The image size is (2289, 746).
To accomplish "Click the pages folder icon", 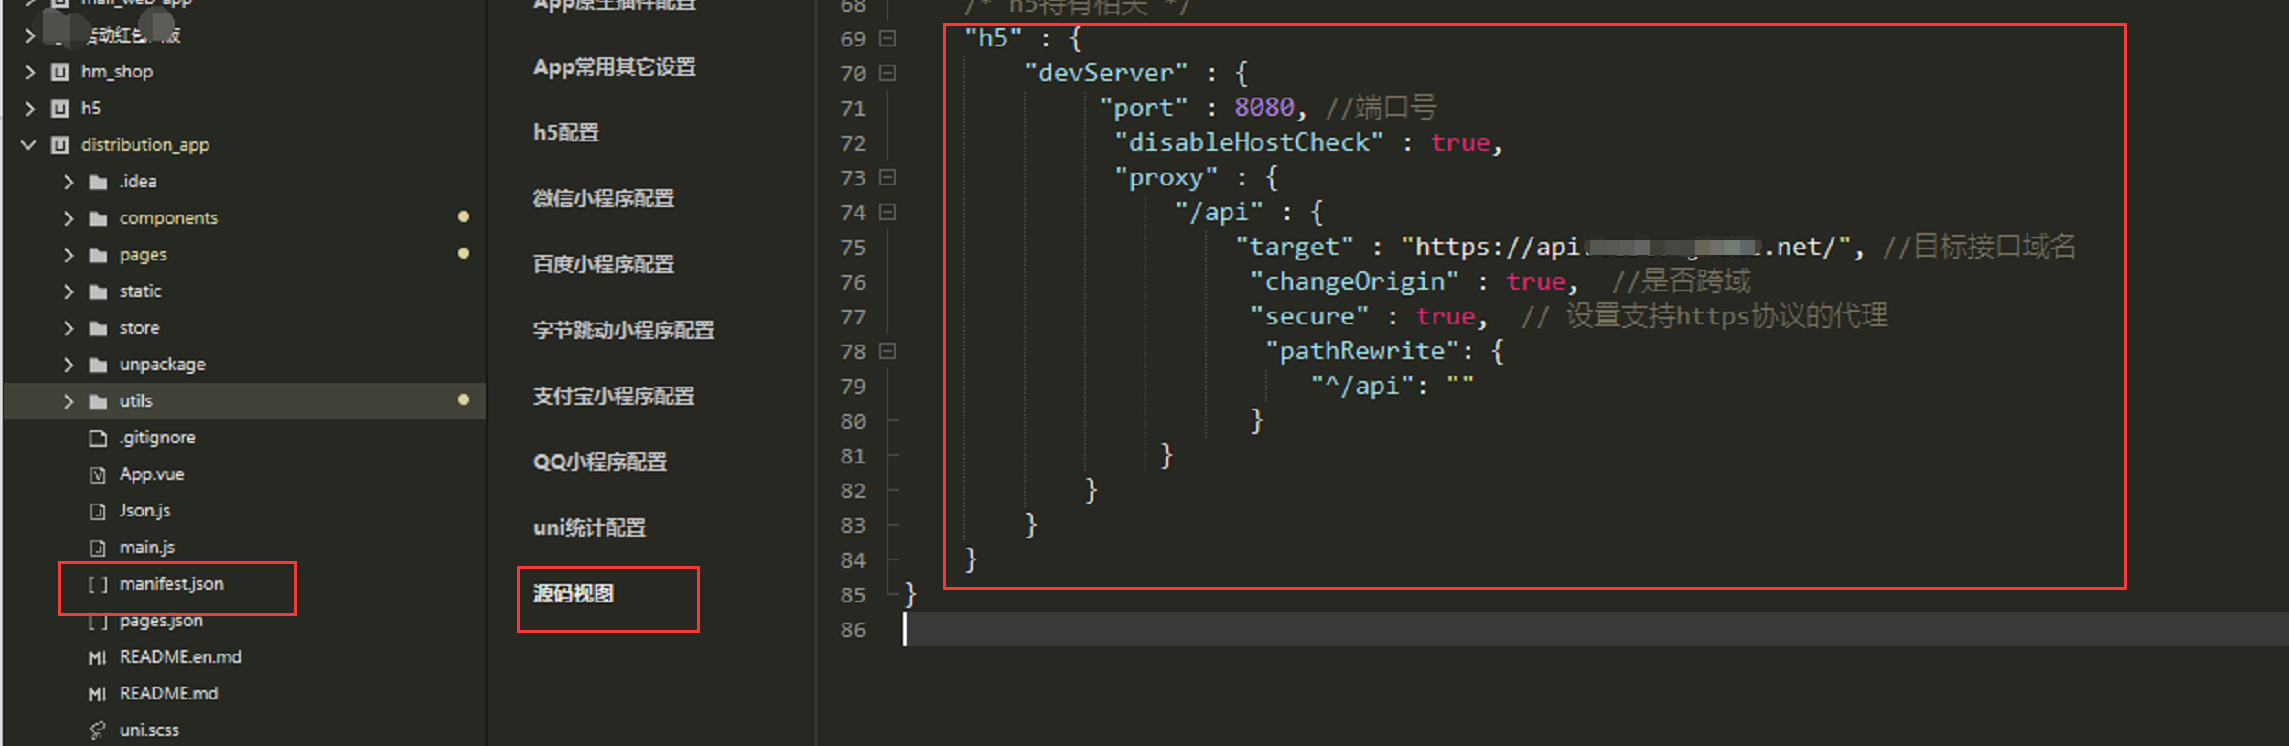I will point(98,255).
